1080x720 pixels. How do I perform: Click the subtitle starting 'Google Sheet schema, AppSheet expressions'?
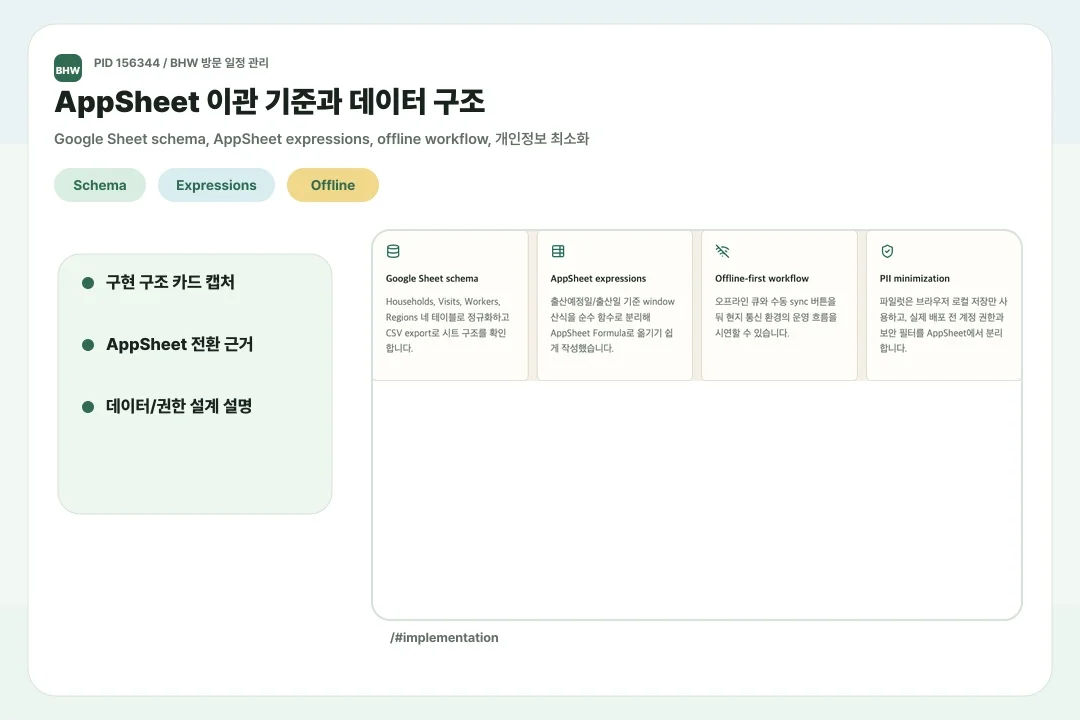[322, 139]
